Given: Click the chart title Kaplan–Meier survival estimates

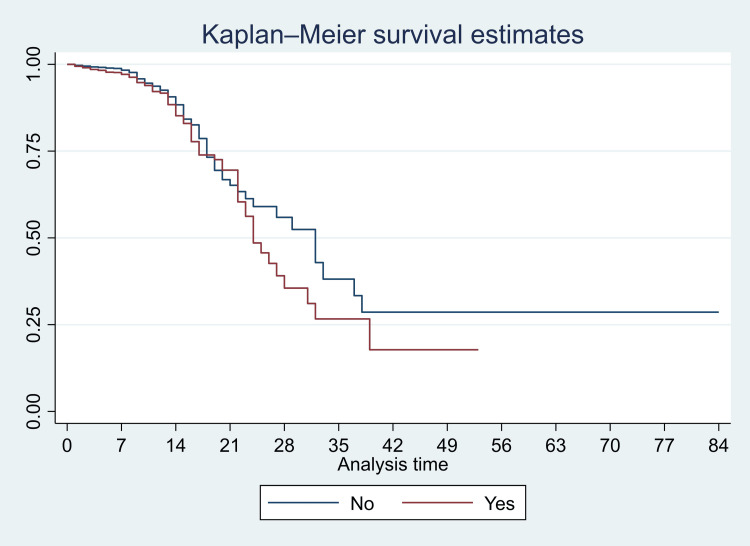Looking at the screenshot, I should [x=393, y=34].
